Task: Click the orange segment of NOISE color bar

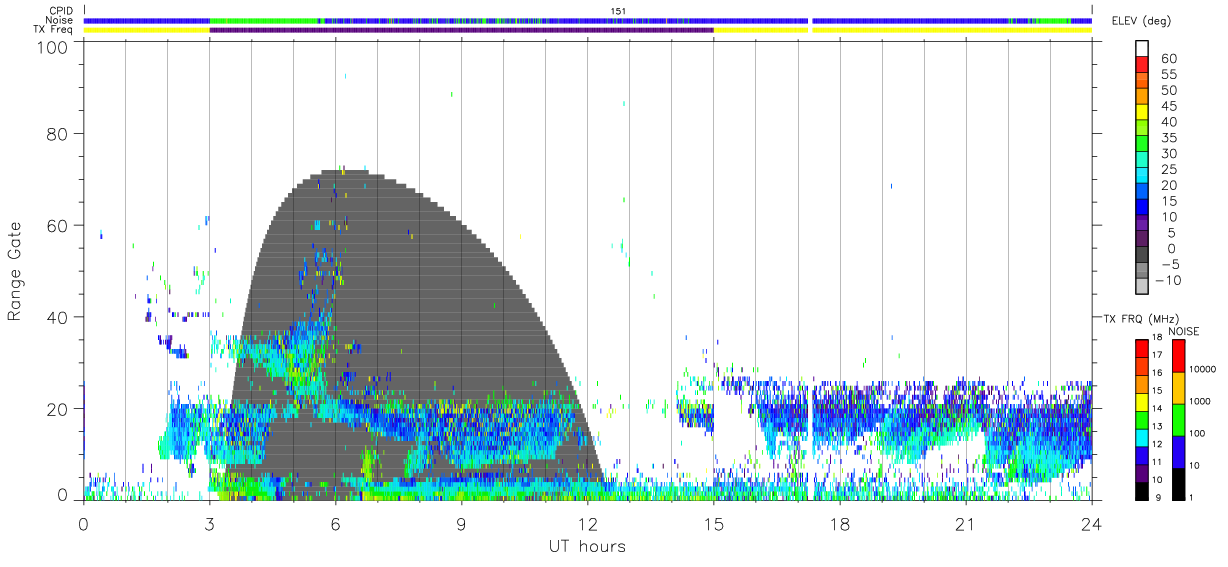Action: click(1177, 388)
